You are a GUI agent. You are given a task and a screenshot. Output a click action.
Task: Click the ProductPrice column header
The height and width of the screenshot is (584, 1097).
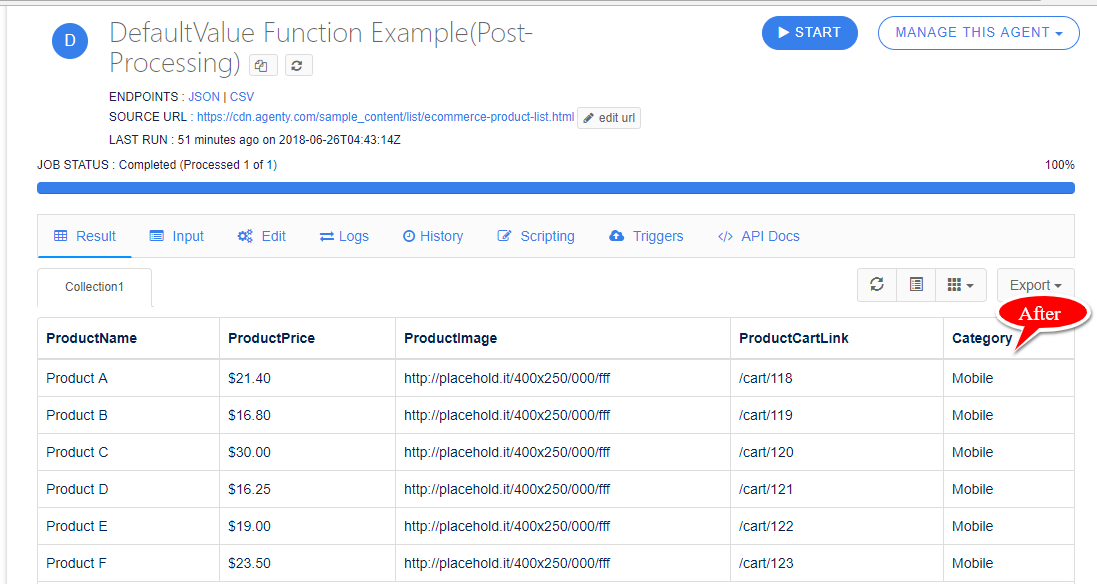pos(271,338)
